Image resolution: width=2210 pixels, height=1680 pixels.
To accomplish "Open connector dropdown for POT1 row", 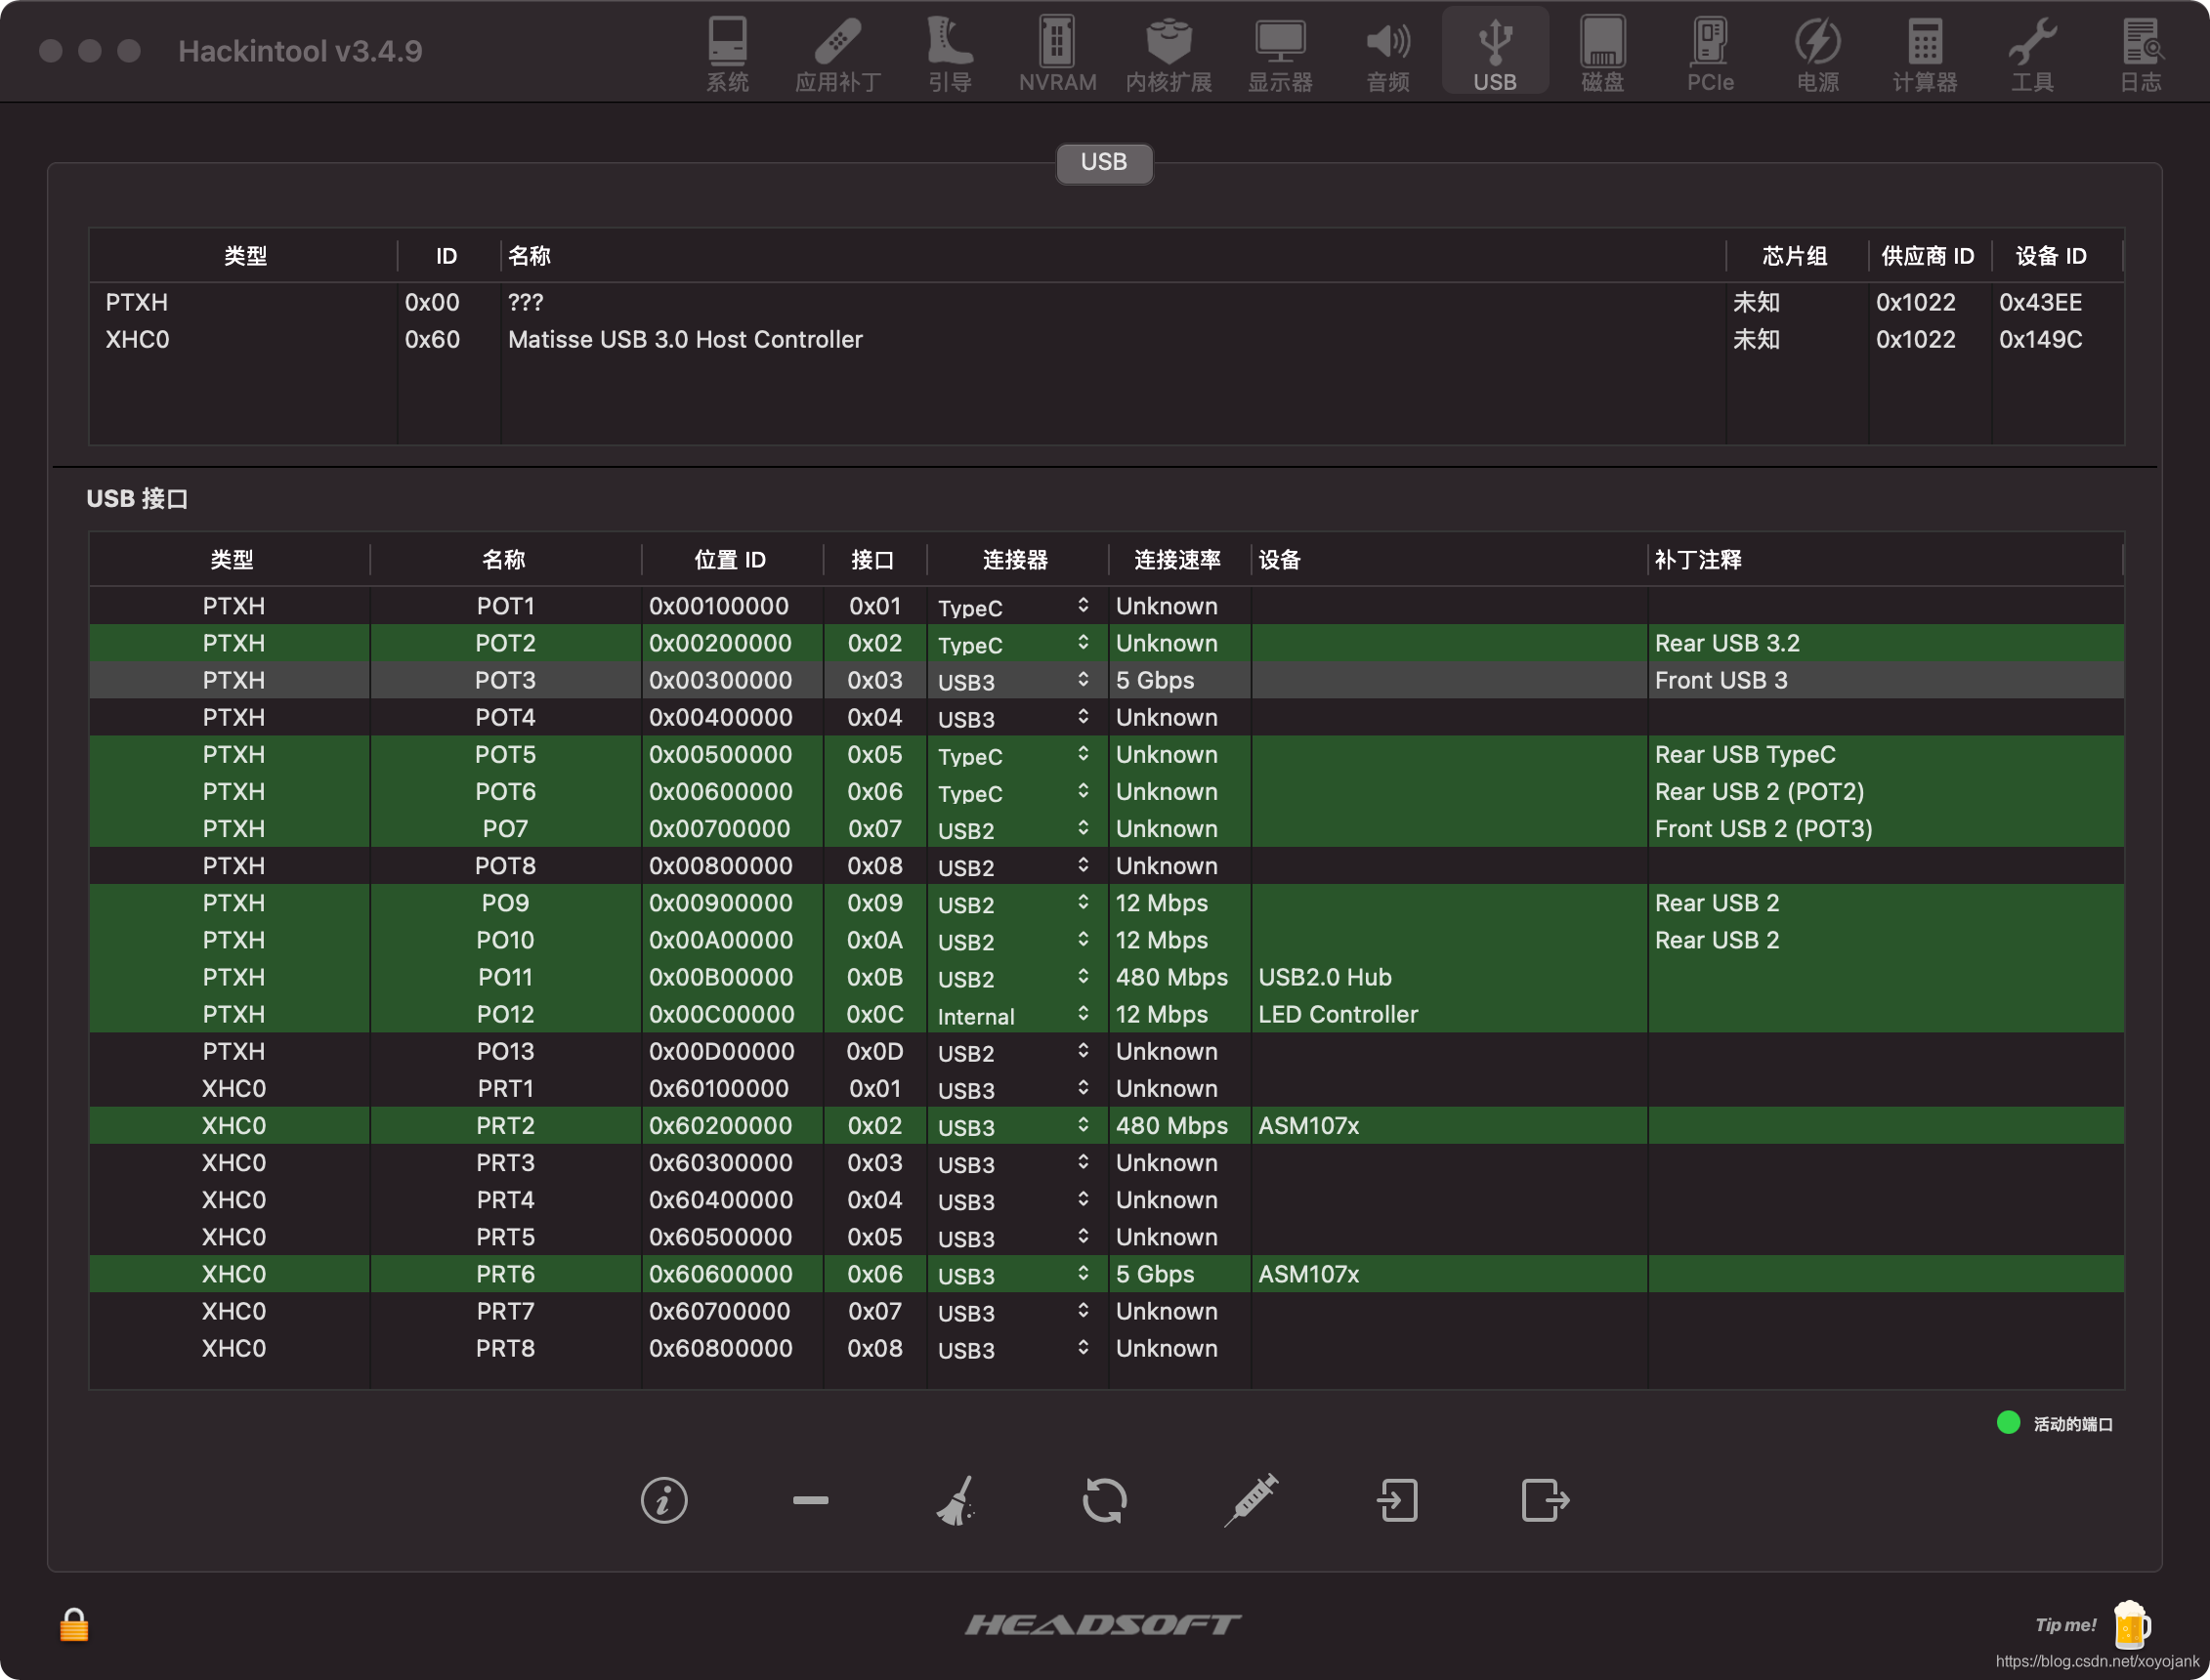I will pos(1083,606).
